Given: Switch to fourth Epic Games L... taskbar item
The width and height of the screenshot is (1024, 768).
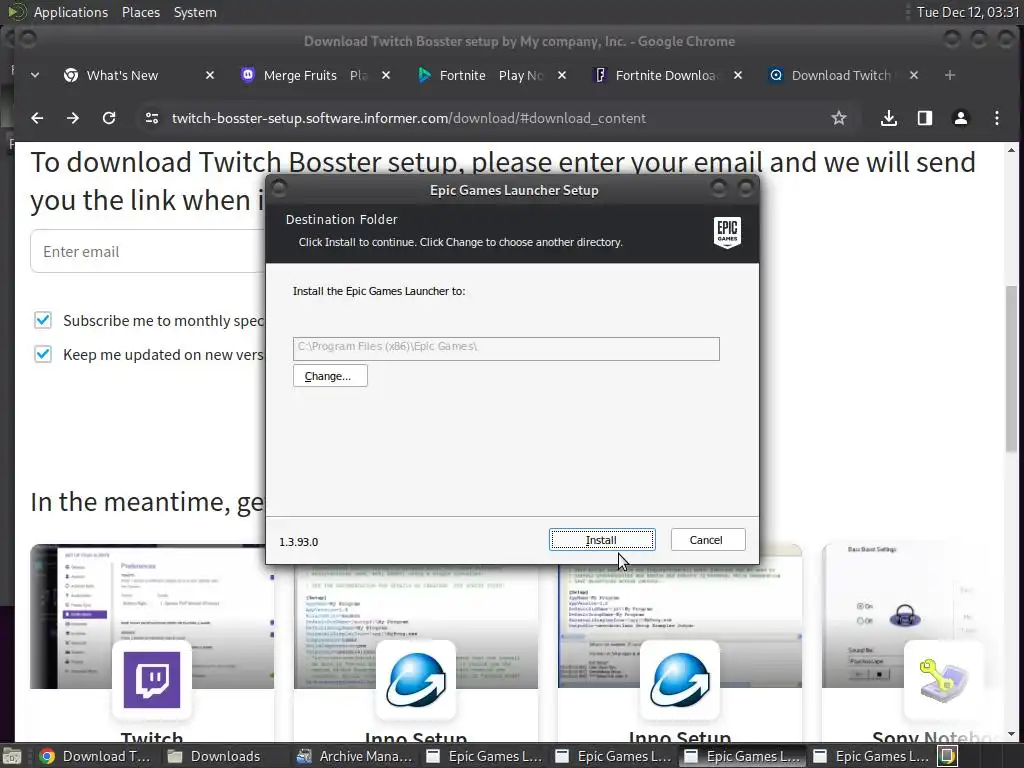Looking at the screenshot, I should 872,756.
